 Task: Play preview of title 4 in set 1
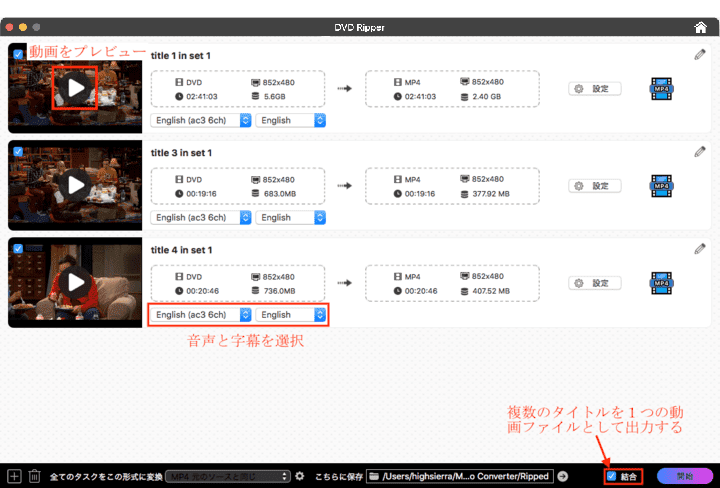click(75, 282)
